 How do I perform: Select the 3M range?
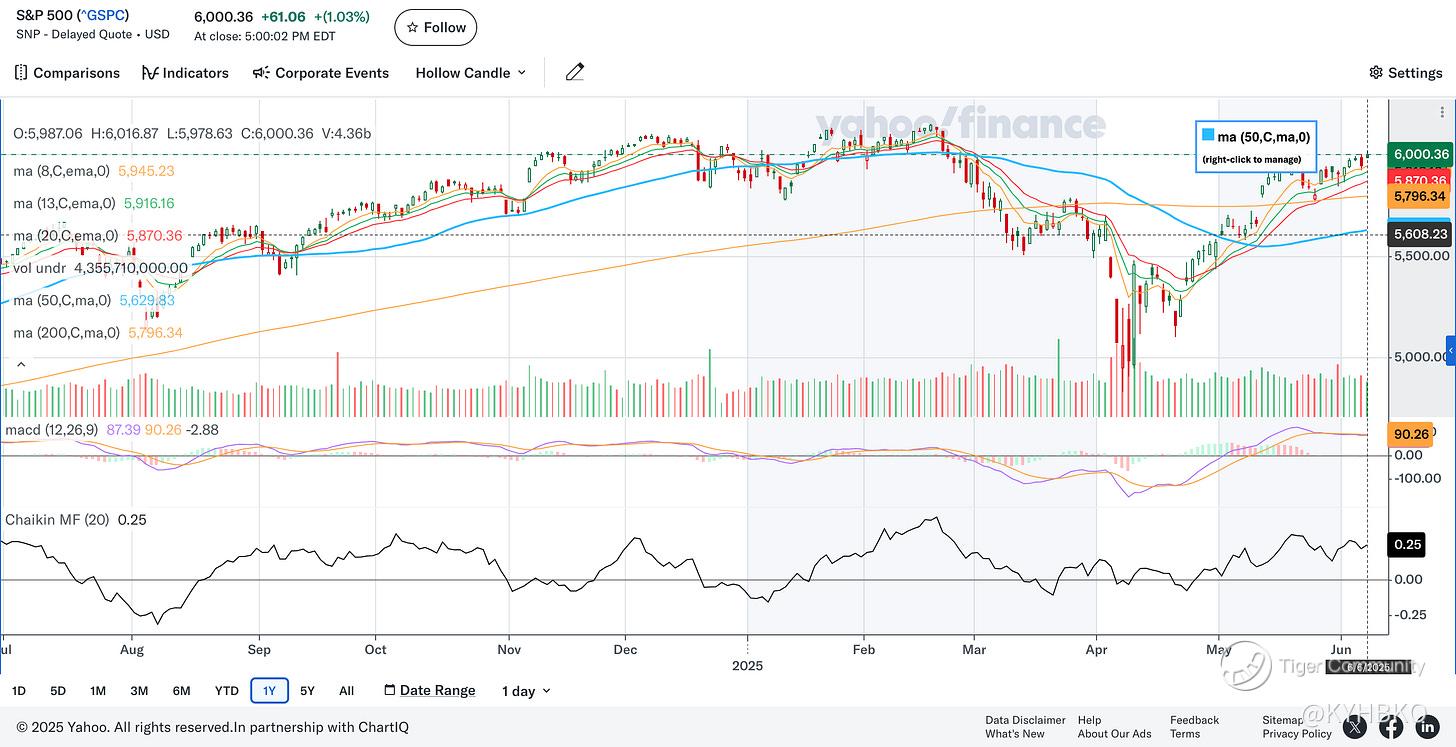click(x=139, y=691)
